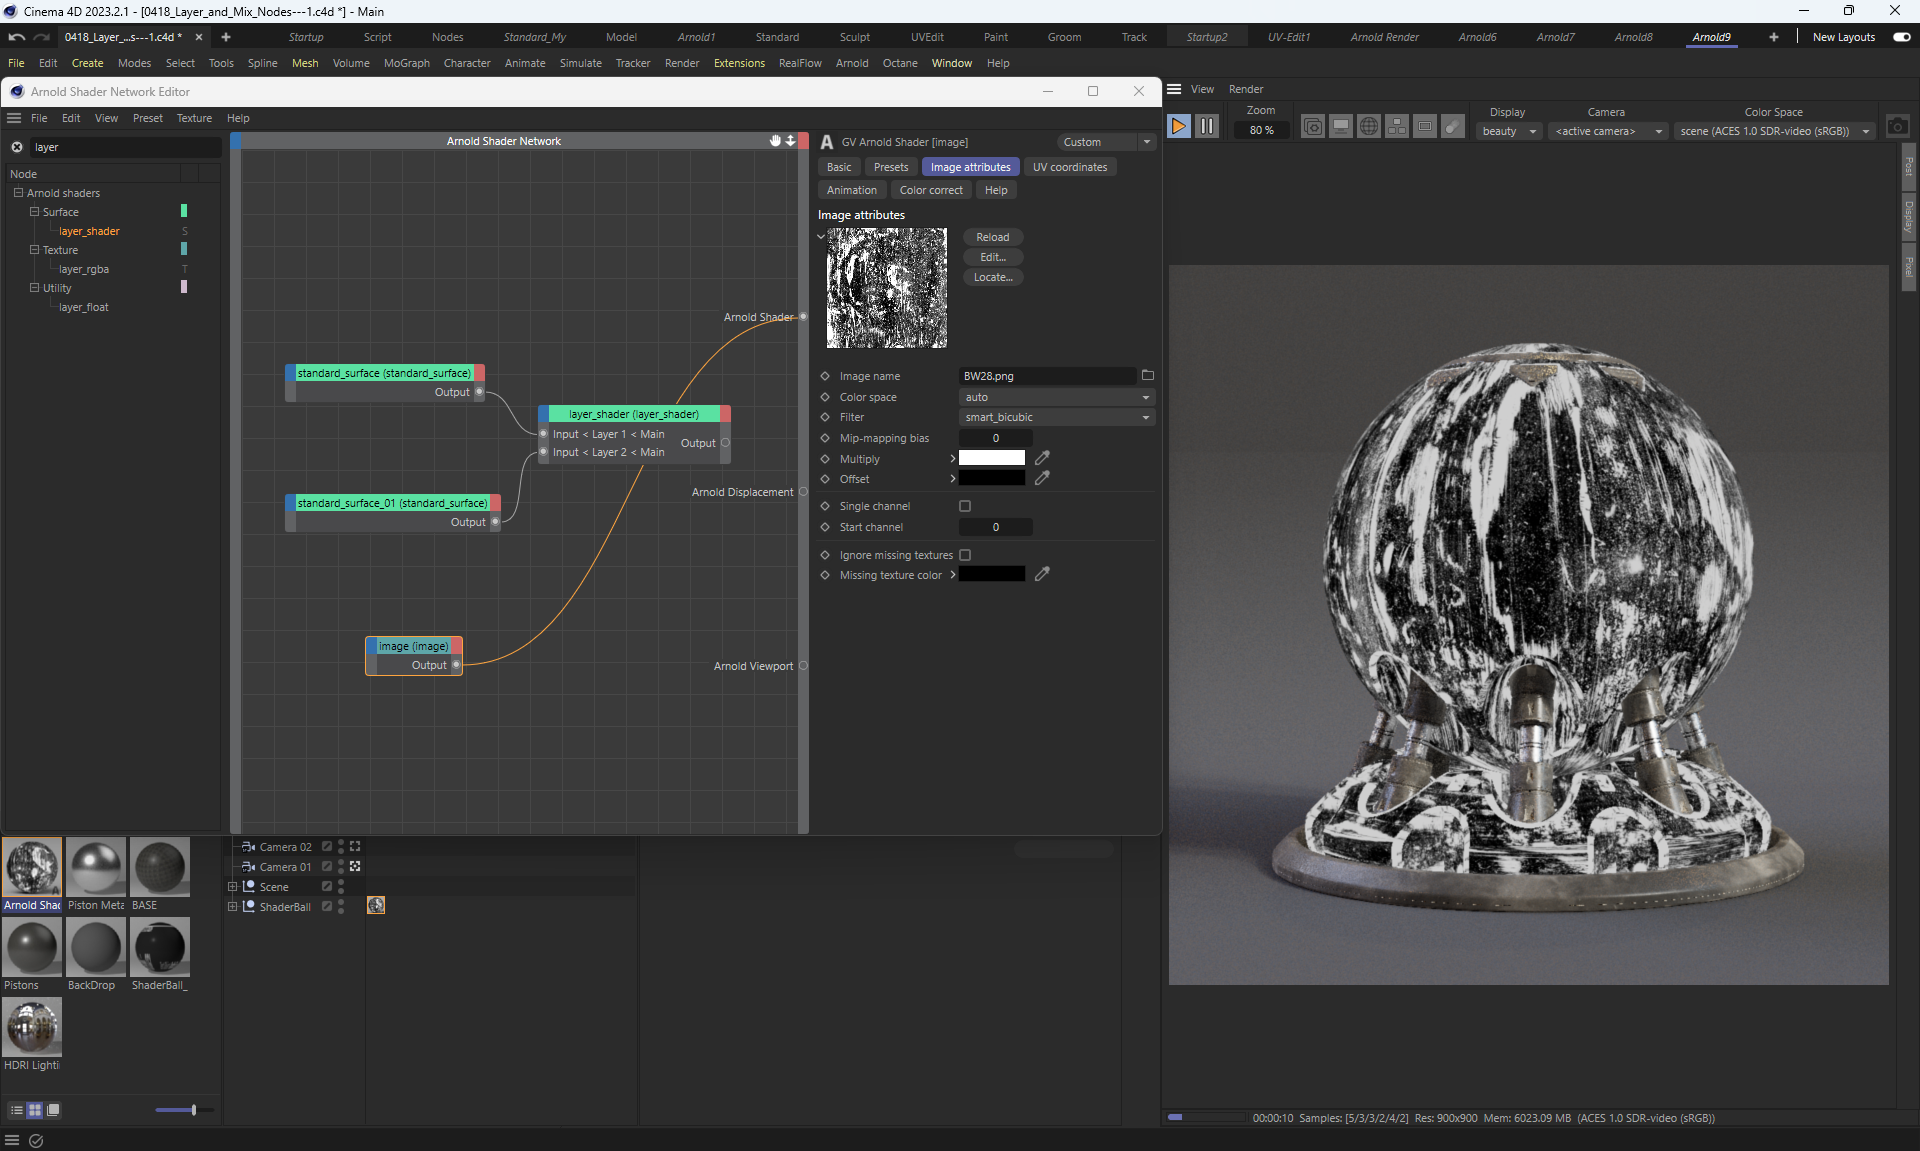Viewport: 1920px width, 1151px height.
Task: Open the Filter smart_bicubic dropdown
Action: (x=1056, y=417)
